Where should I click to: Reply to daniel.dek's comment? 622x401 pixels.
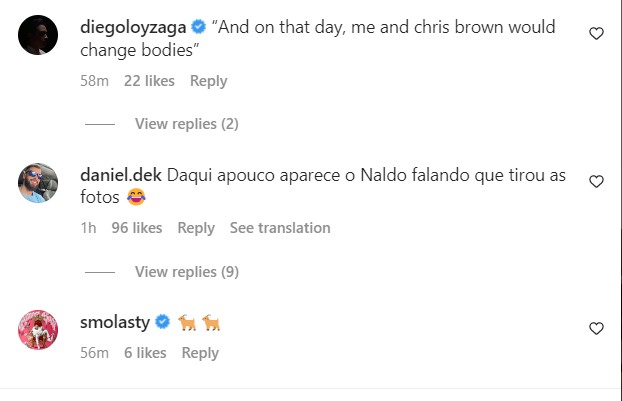(x=196, y=228)
